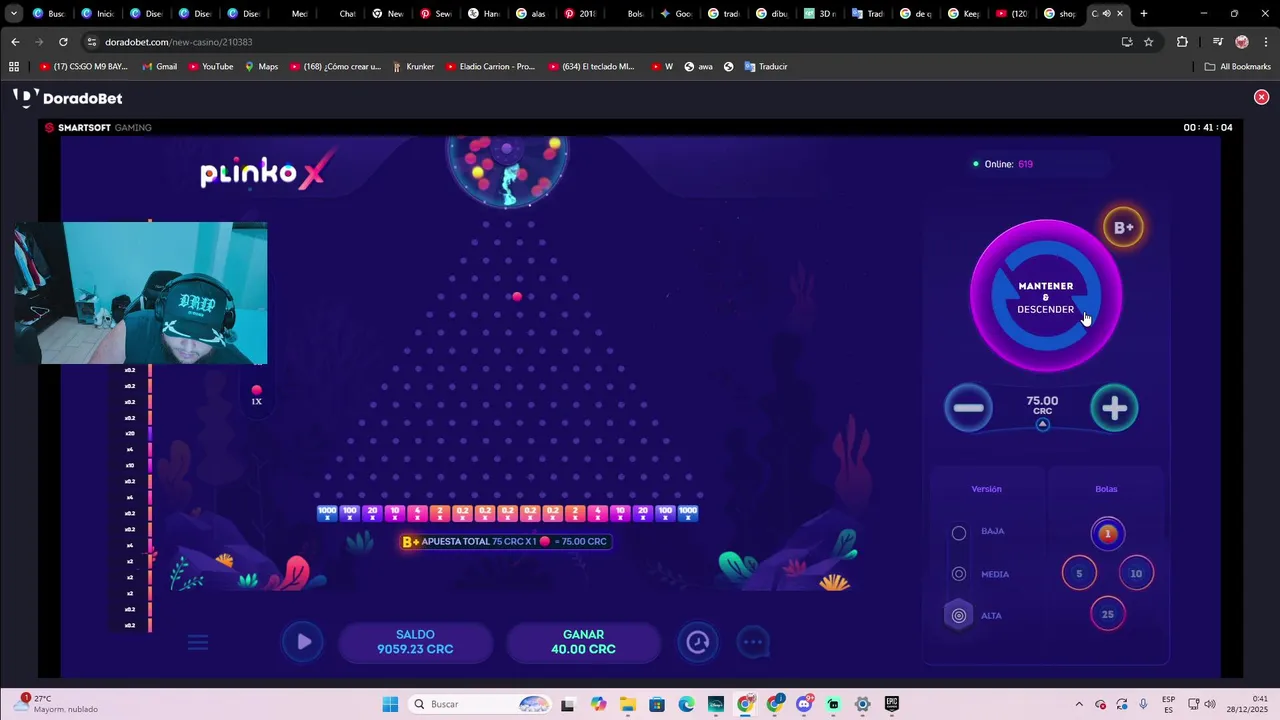This screenshot has width=1280, height=720.
Task: Open the Maps bookmark
Action: (261, 66)
